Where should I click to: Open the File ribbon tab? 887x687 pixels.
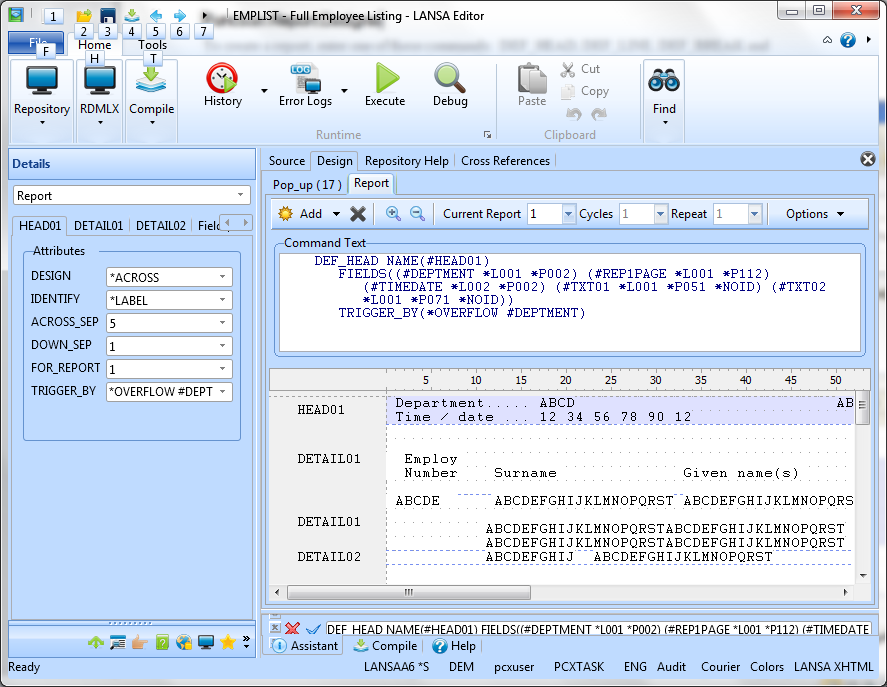[38, 42]
